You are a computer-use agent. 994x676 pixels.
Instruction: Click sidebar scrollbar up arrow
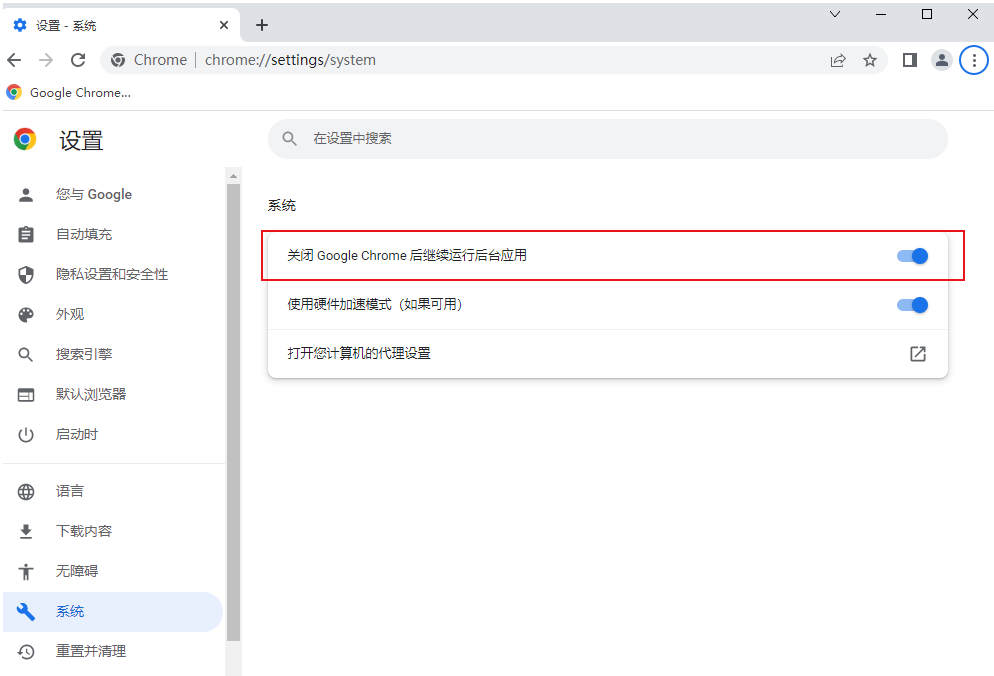point(233,176)
